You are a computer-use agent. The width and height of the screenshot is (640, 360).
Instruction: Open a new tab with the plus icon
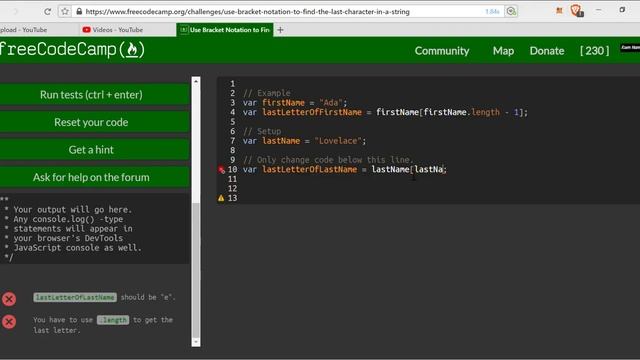tap(280, 30)
